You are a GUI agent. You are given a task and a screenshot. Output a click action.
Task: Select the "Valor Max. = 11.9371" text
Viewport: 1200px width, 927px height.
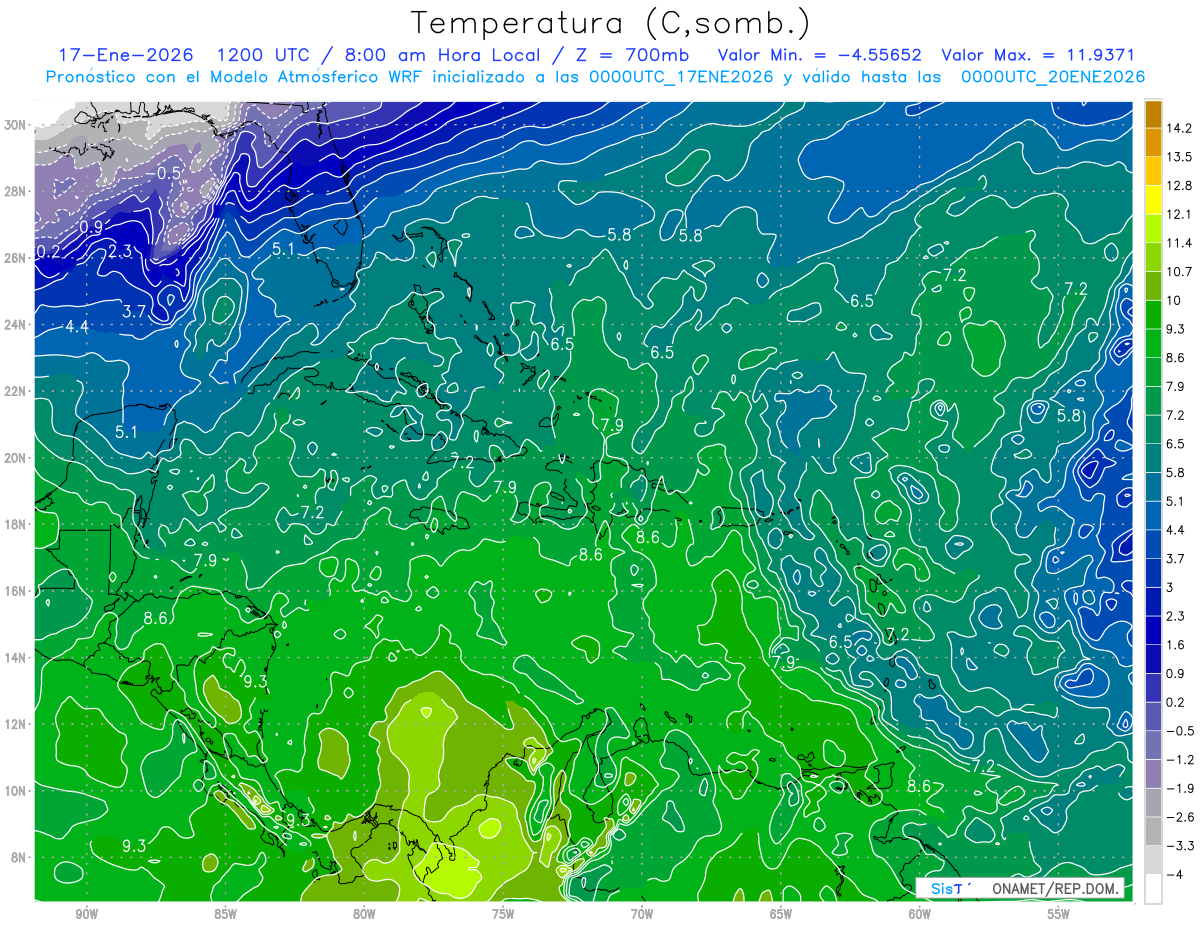click(x=1038, y=55)
